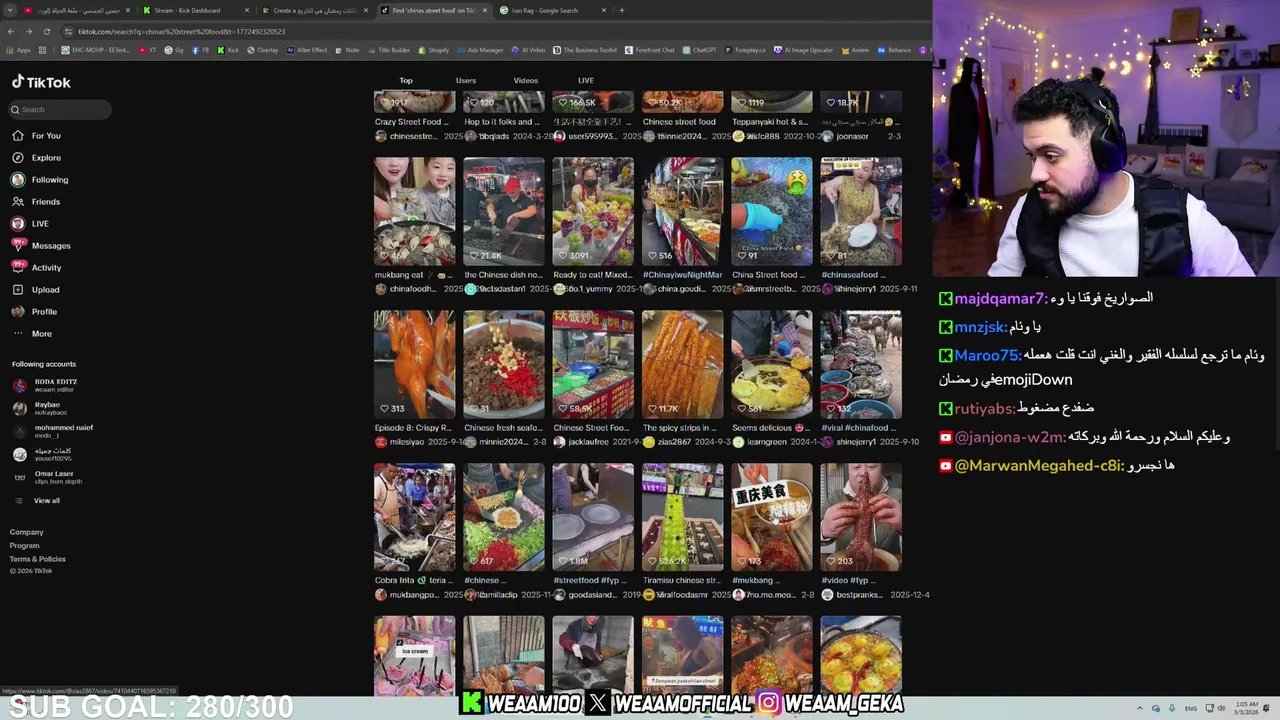Open the Shopify bookmark
This screenshot has width=1280, height=720.
(x=433, y=50)
